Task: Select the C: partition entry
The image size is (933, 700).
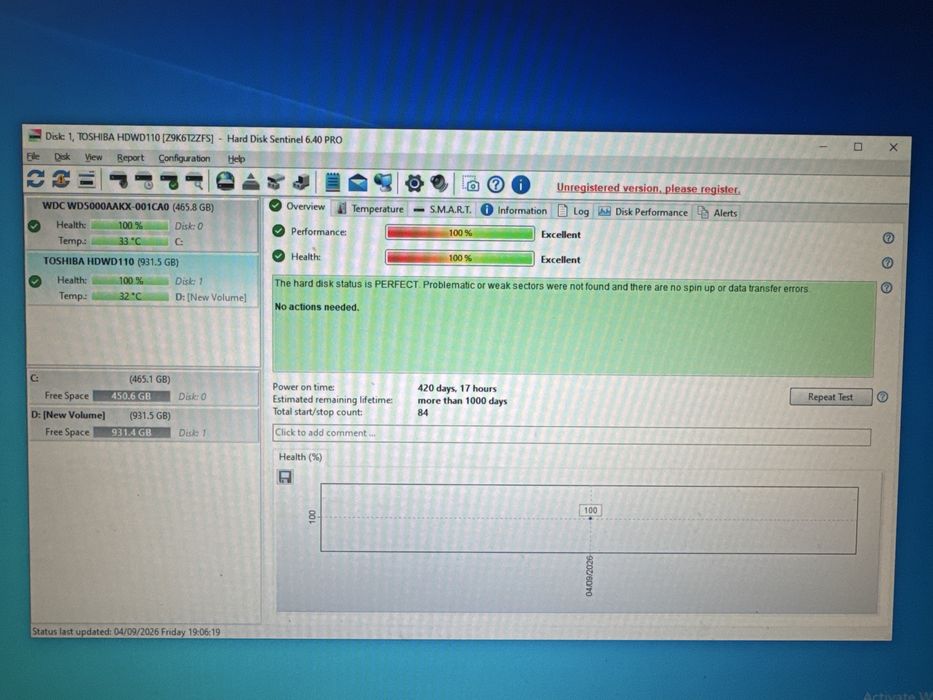Action: coord(144,388)
